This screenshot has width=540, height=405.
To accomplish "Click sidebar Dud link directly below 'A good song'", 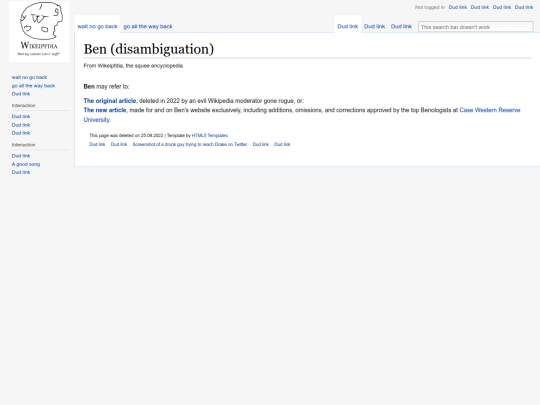I will pyautogui.click(x=21, y=172).
